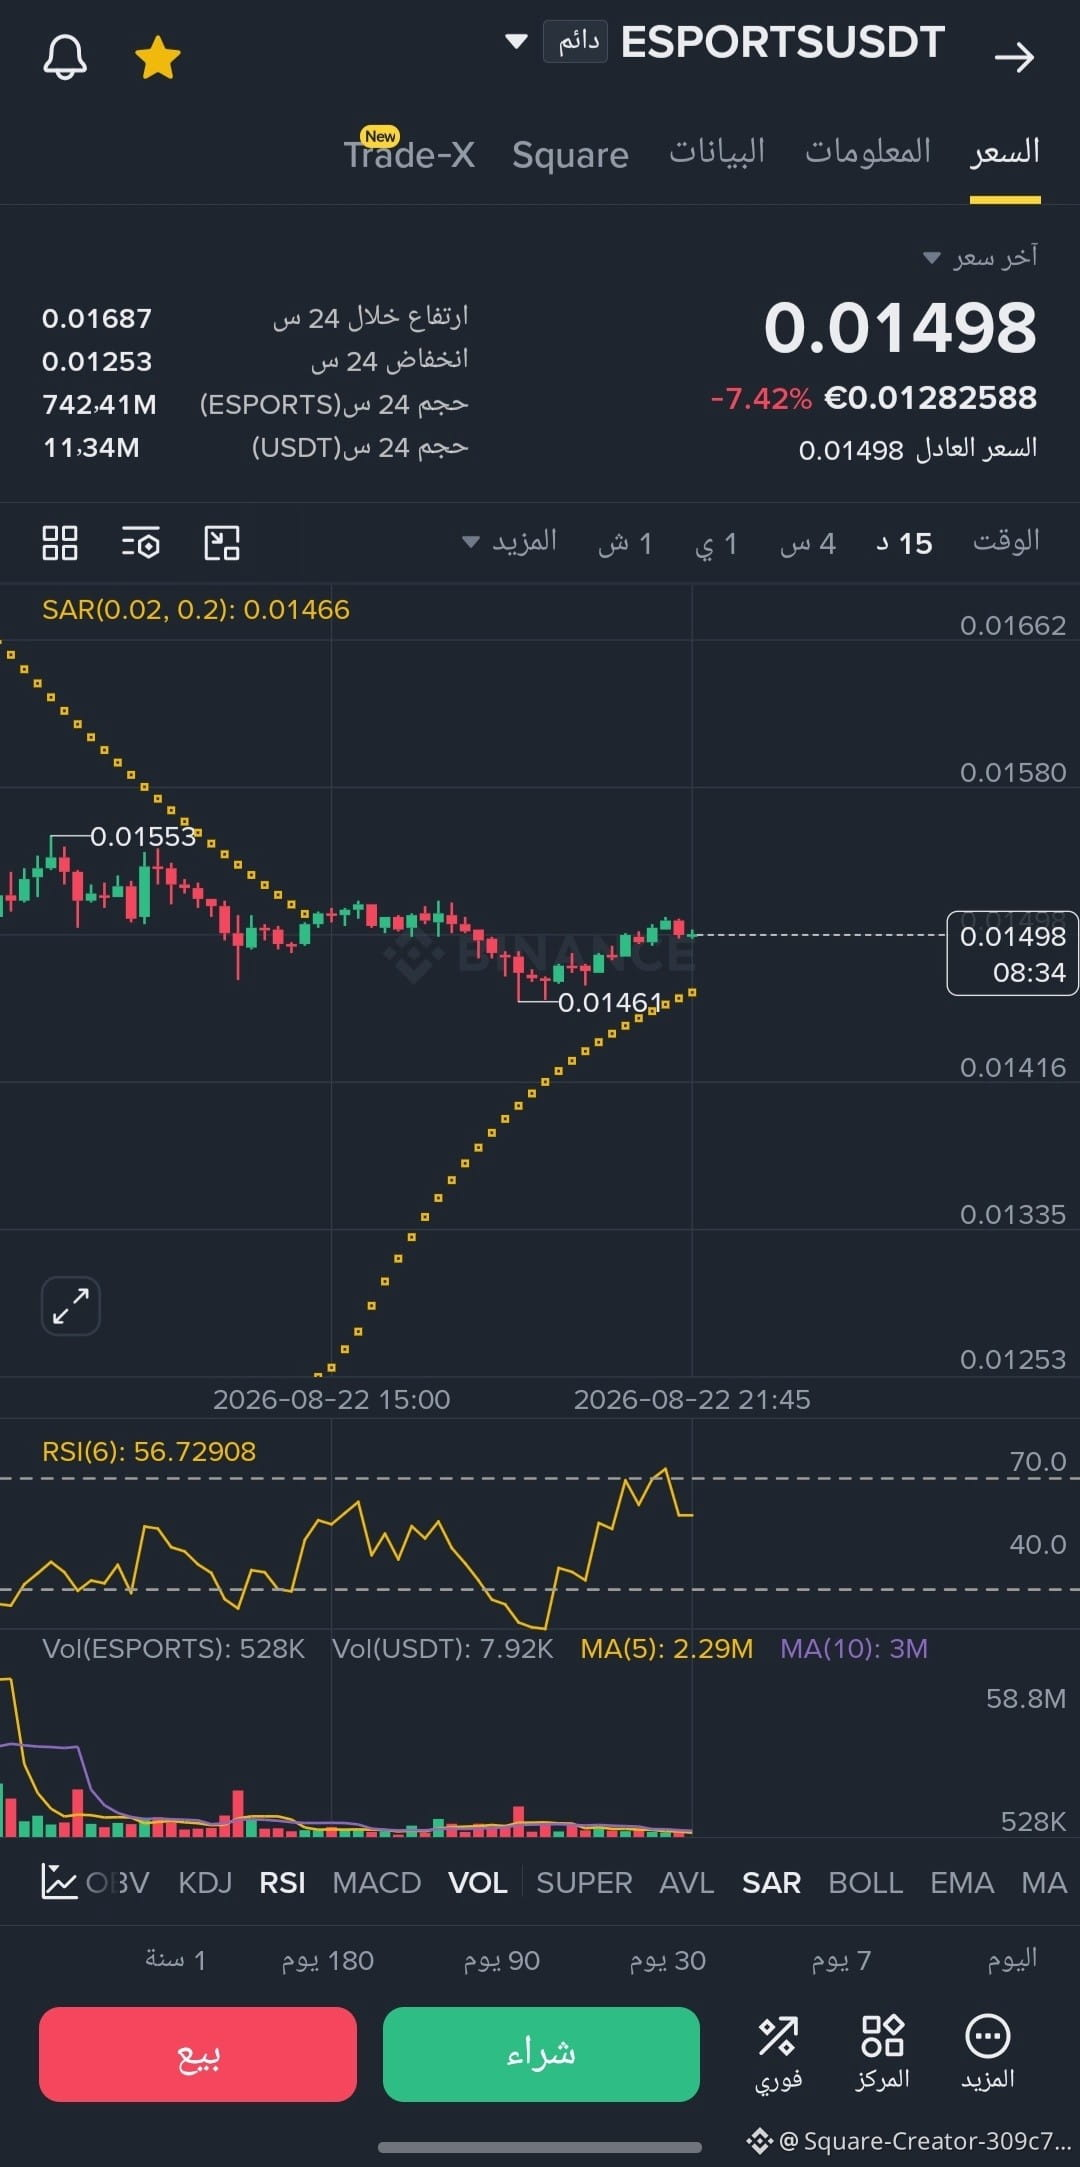Tap the MA(5): 2.29M volume label
The image size is (1080, 2167).
pos(667,1649)
